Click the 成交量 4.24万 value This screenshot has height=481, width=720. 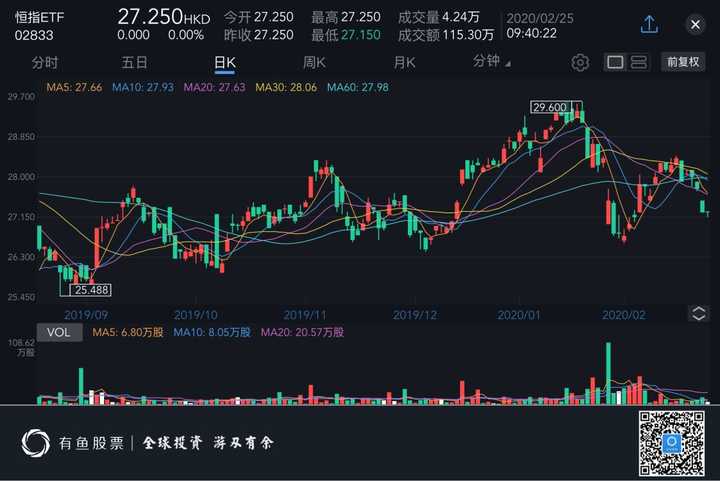(x=439, y=17)
